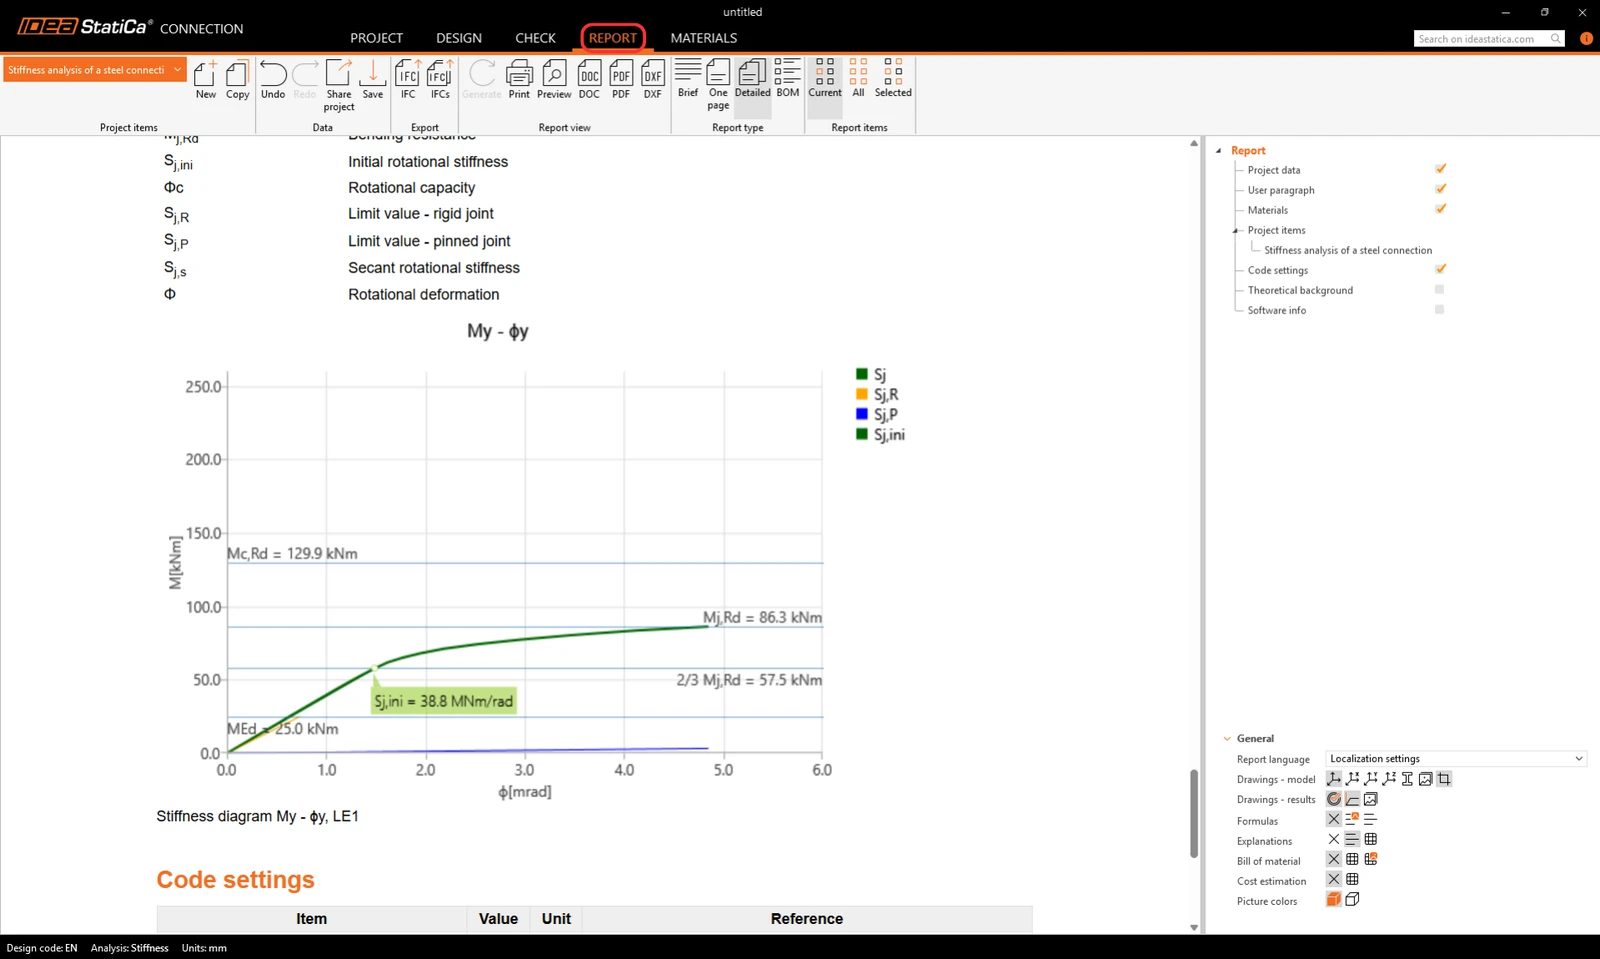Image resolution: width=1600 pixels, height=959 pixels.
Task: Print the report
Action: click(519, 80)
